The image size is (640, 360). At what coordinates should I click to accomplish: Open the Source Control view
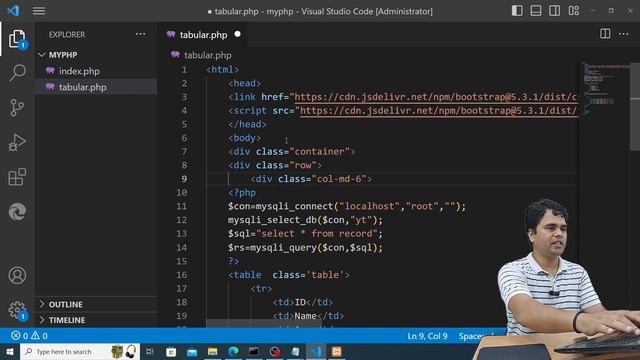tap(17, 108)
